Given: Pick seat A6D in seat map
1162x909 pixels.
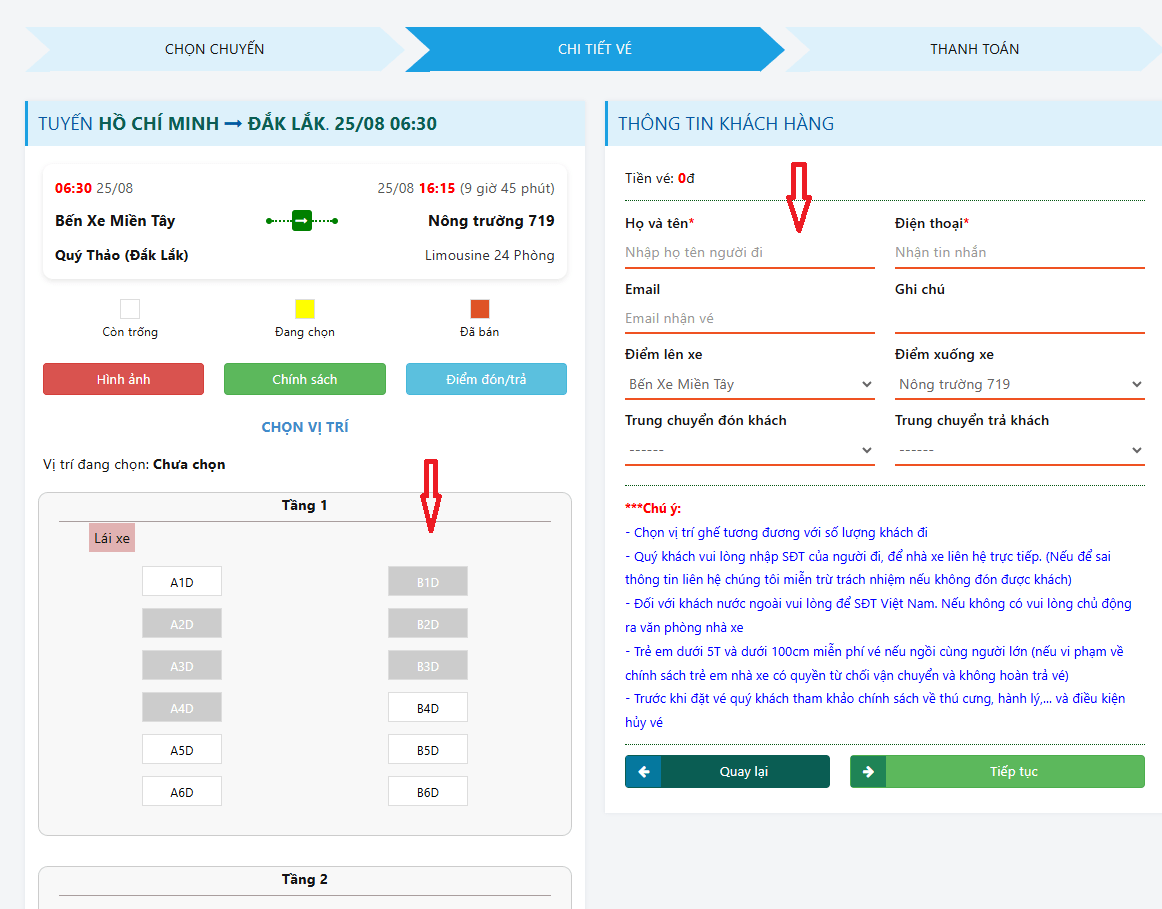Looking at the screenshot, I should pyautogui.click(x=181, y=792).
